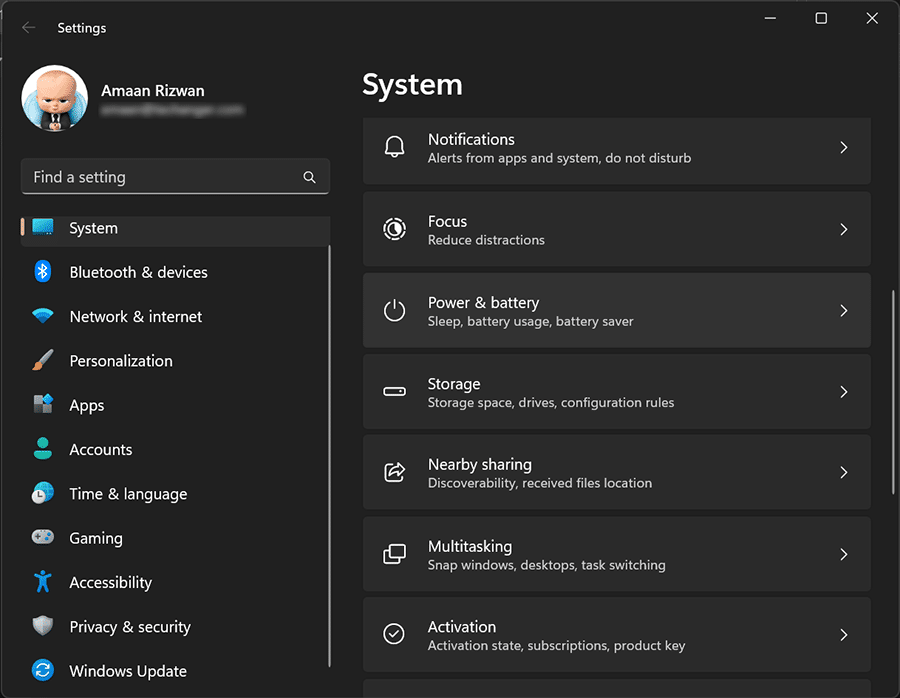Click the Notifications bell icon
The height and width of the screenshot is (698, 900).
395,148
